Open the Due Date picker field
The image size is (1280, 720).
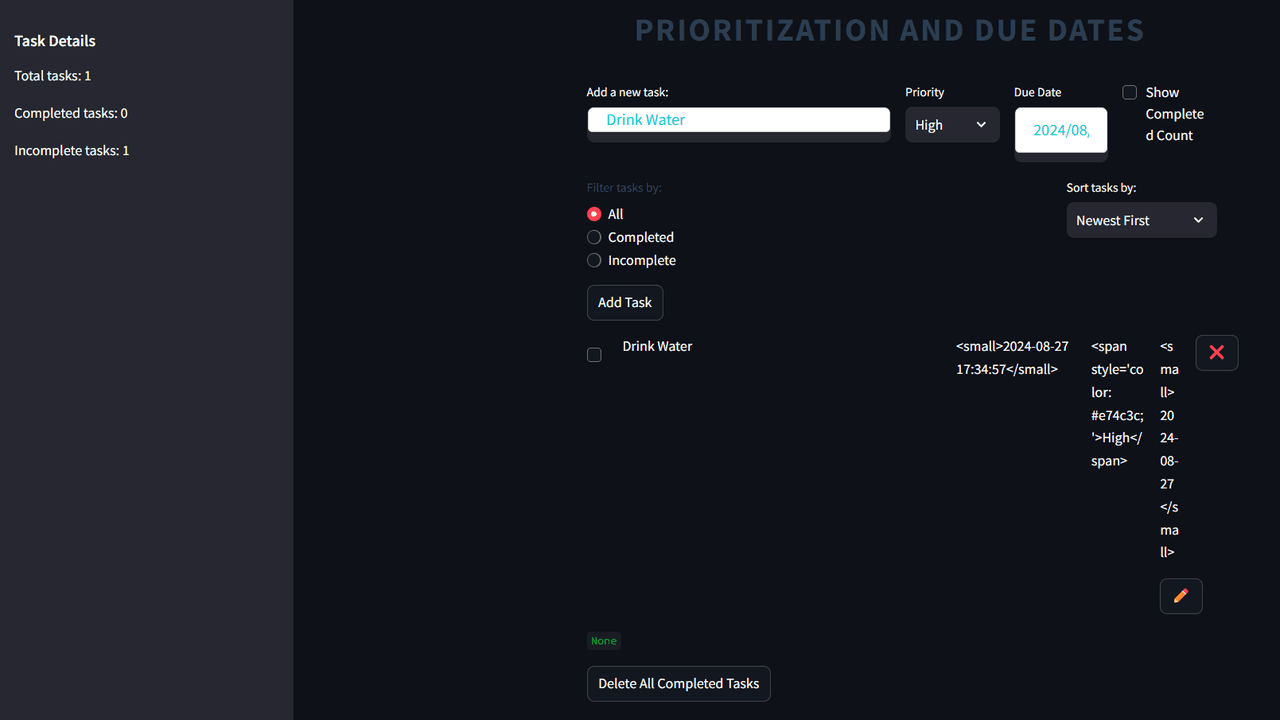1060,130
